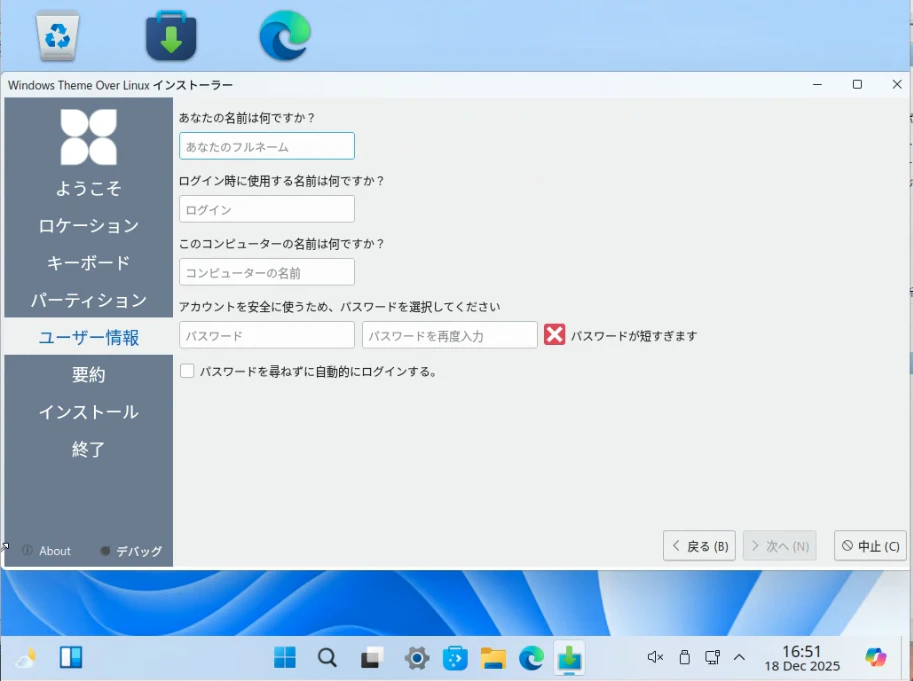
Task: Click the password selection instruction label
Action: click(339, 307)
